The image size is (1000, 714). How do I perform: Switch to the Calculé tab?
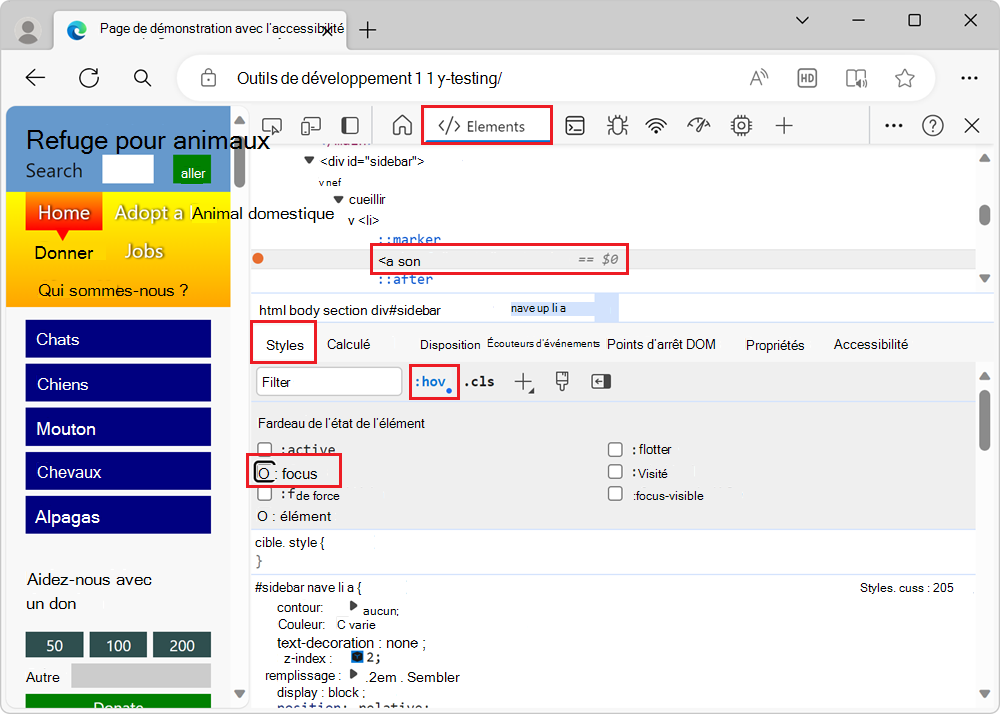point(348,344)
